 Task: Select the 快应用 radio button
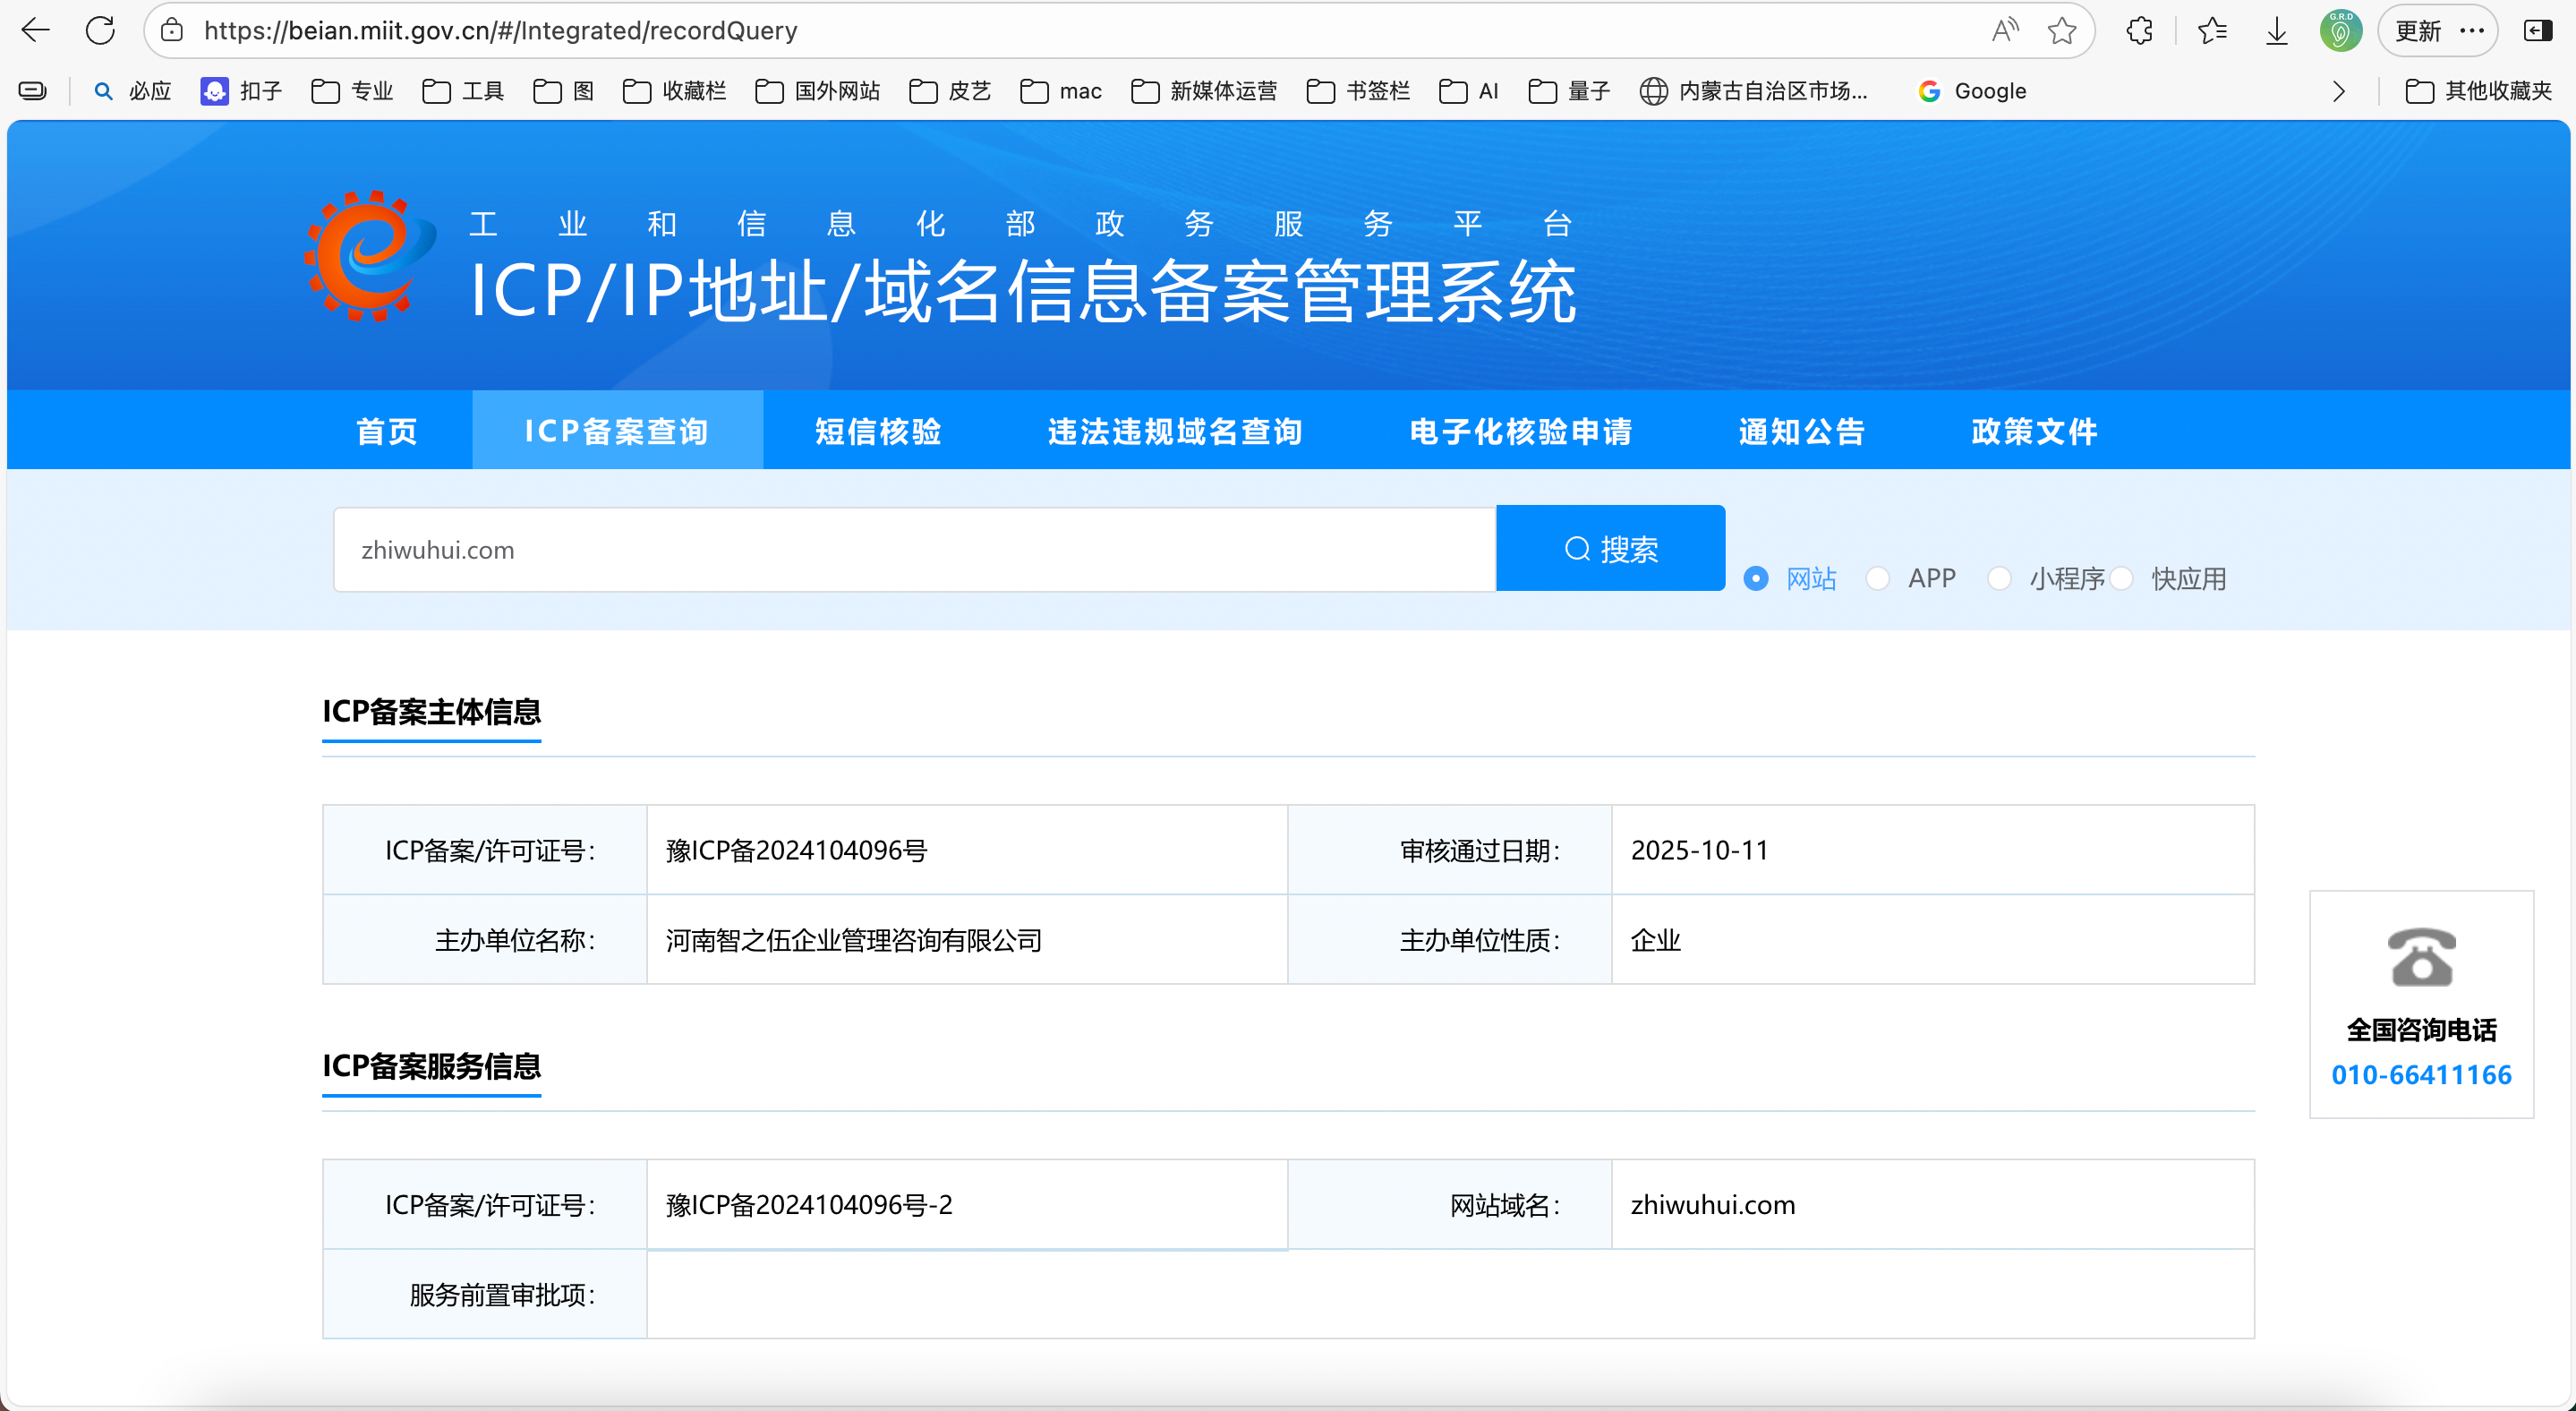[2121, 578]
